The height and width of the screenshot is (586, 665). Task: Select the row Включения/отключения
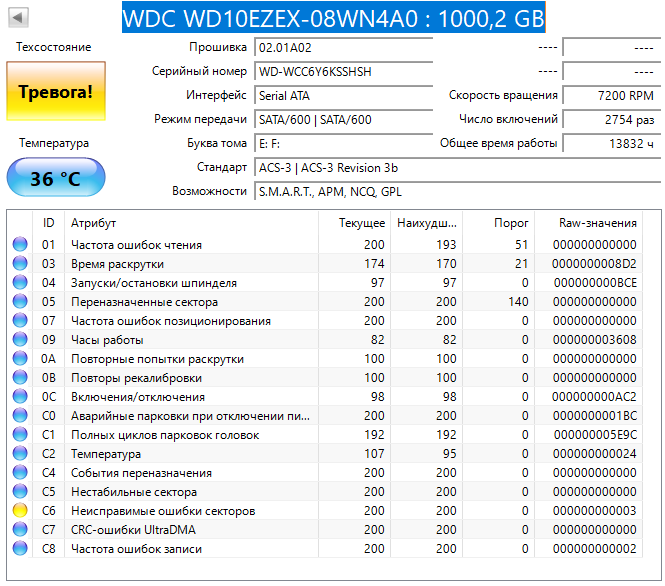327,396
